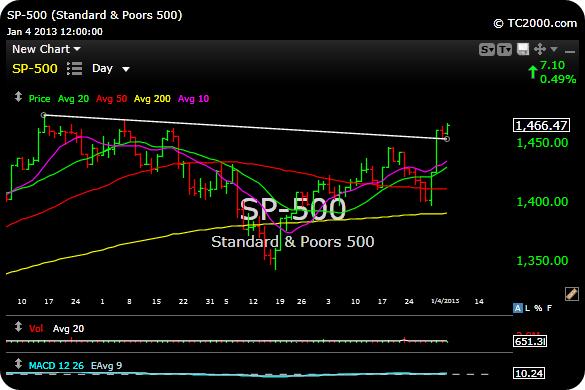
Task: Open the New Chart dropdown menu
Action: tap(46, 49)
